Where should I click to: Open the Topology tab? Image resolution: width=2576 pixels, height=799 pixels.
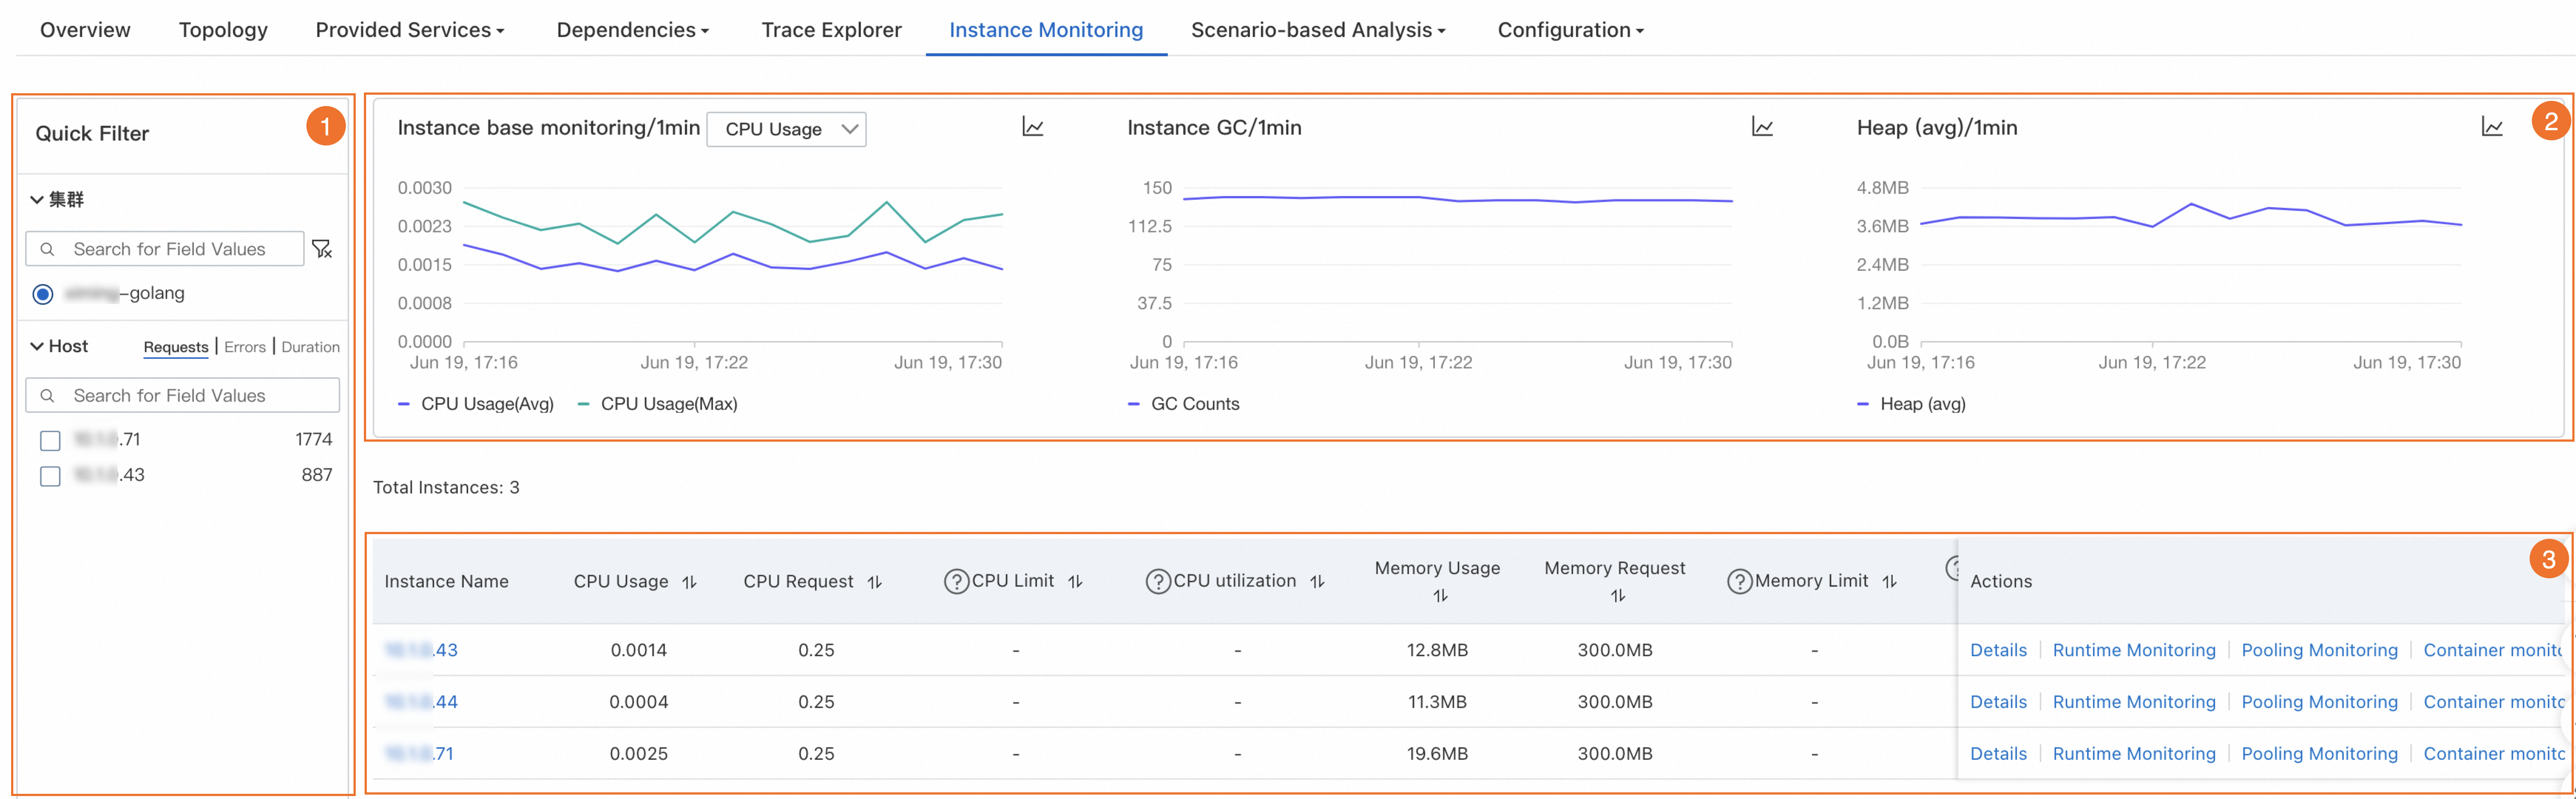coord(223,30)
